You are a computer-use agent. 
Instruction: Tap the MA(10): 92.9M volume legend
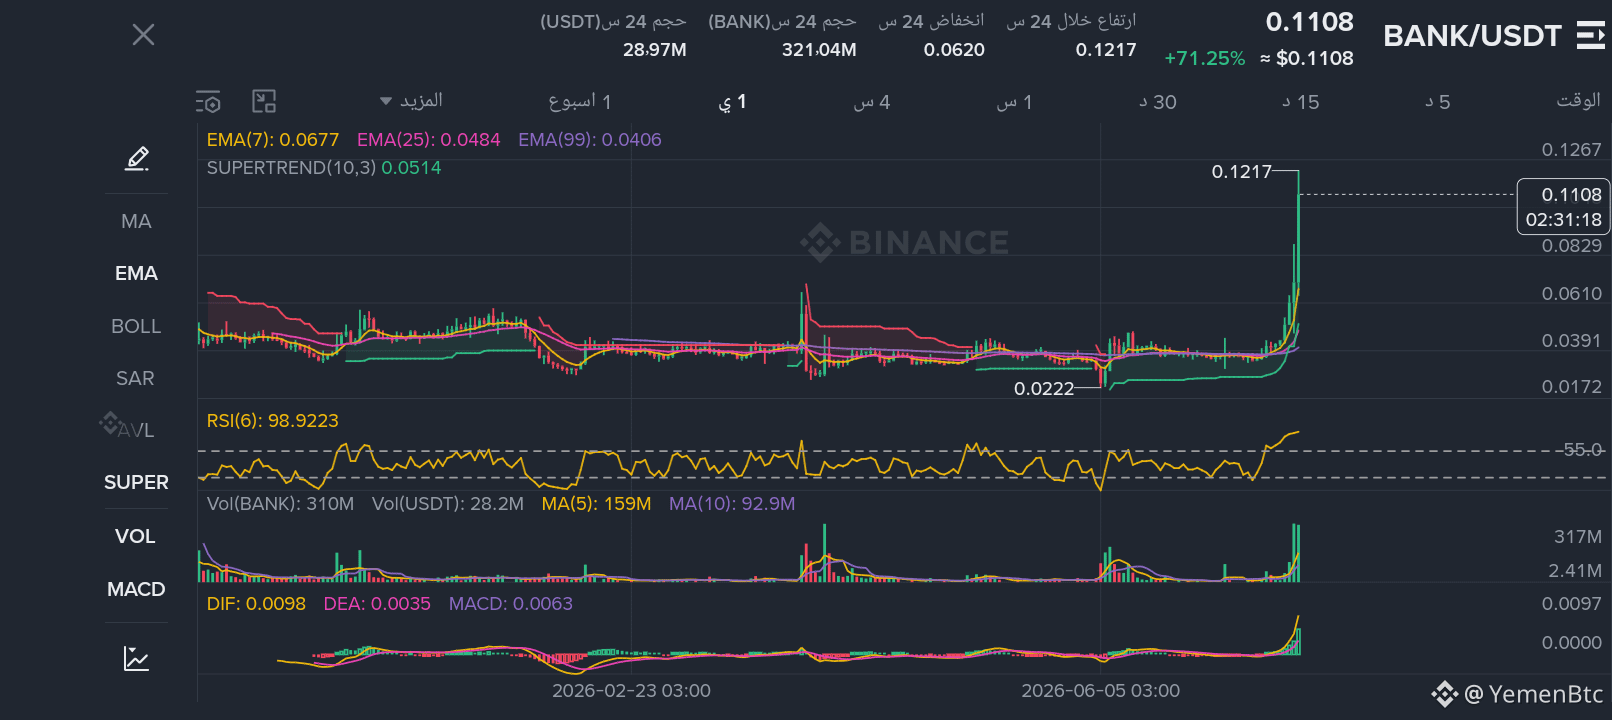[x=732, y=504]
